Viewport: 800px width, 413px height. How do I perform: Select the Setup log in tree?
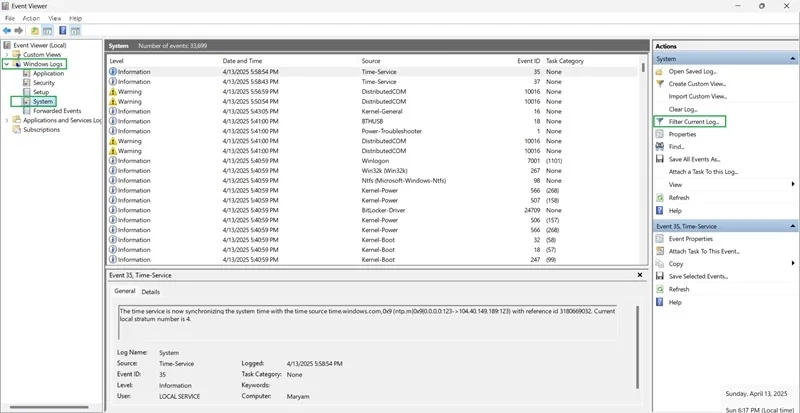pyautogui.click(x=41, y=92)
